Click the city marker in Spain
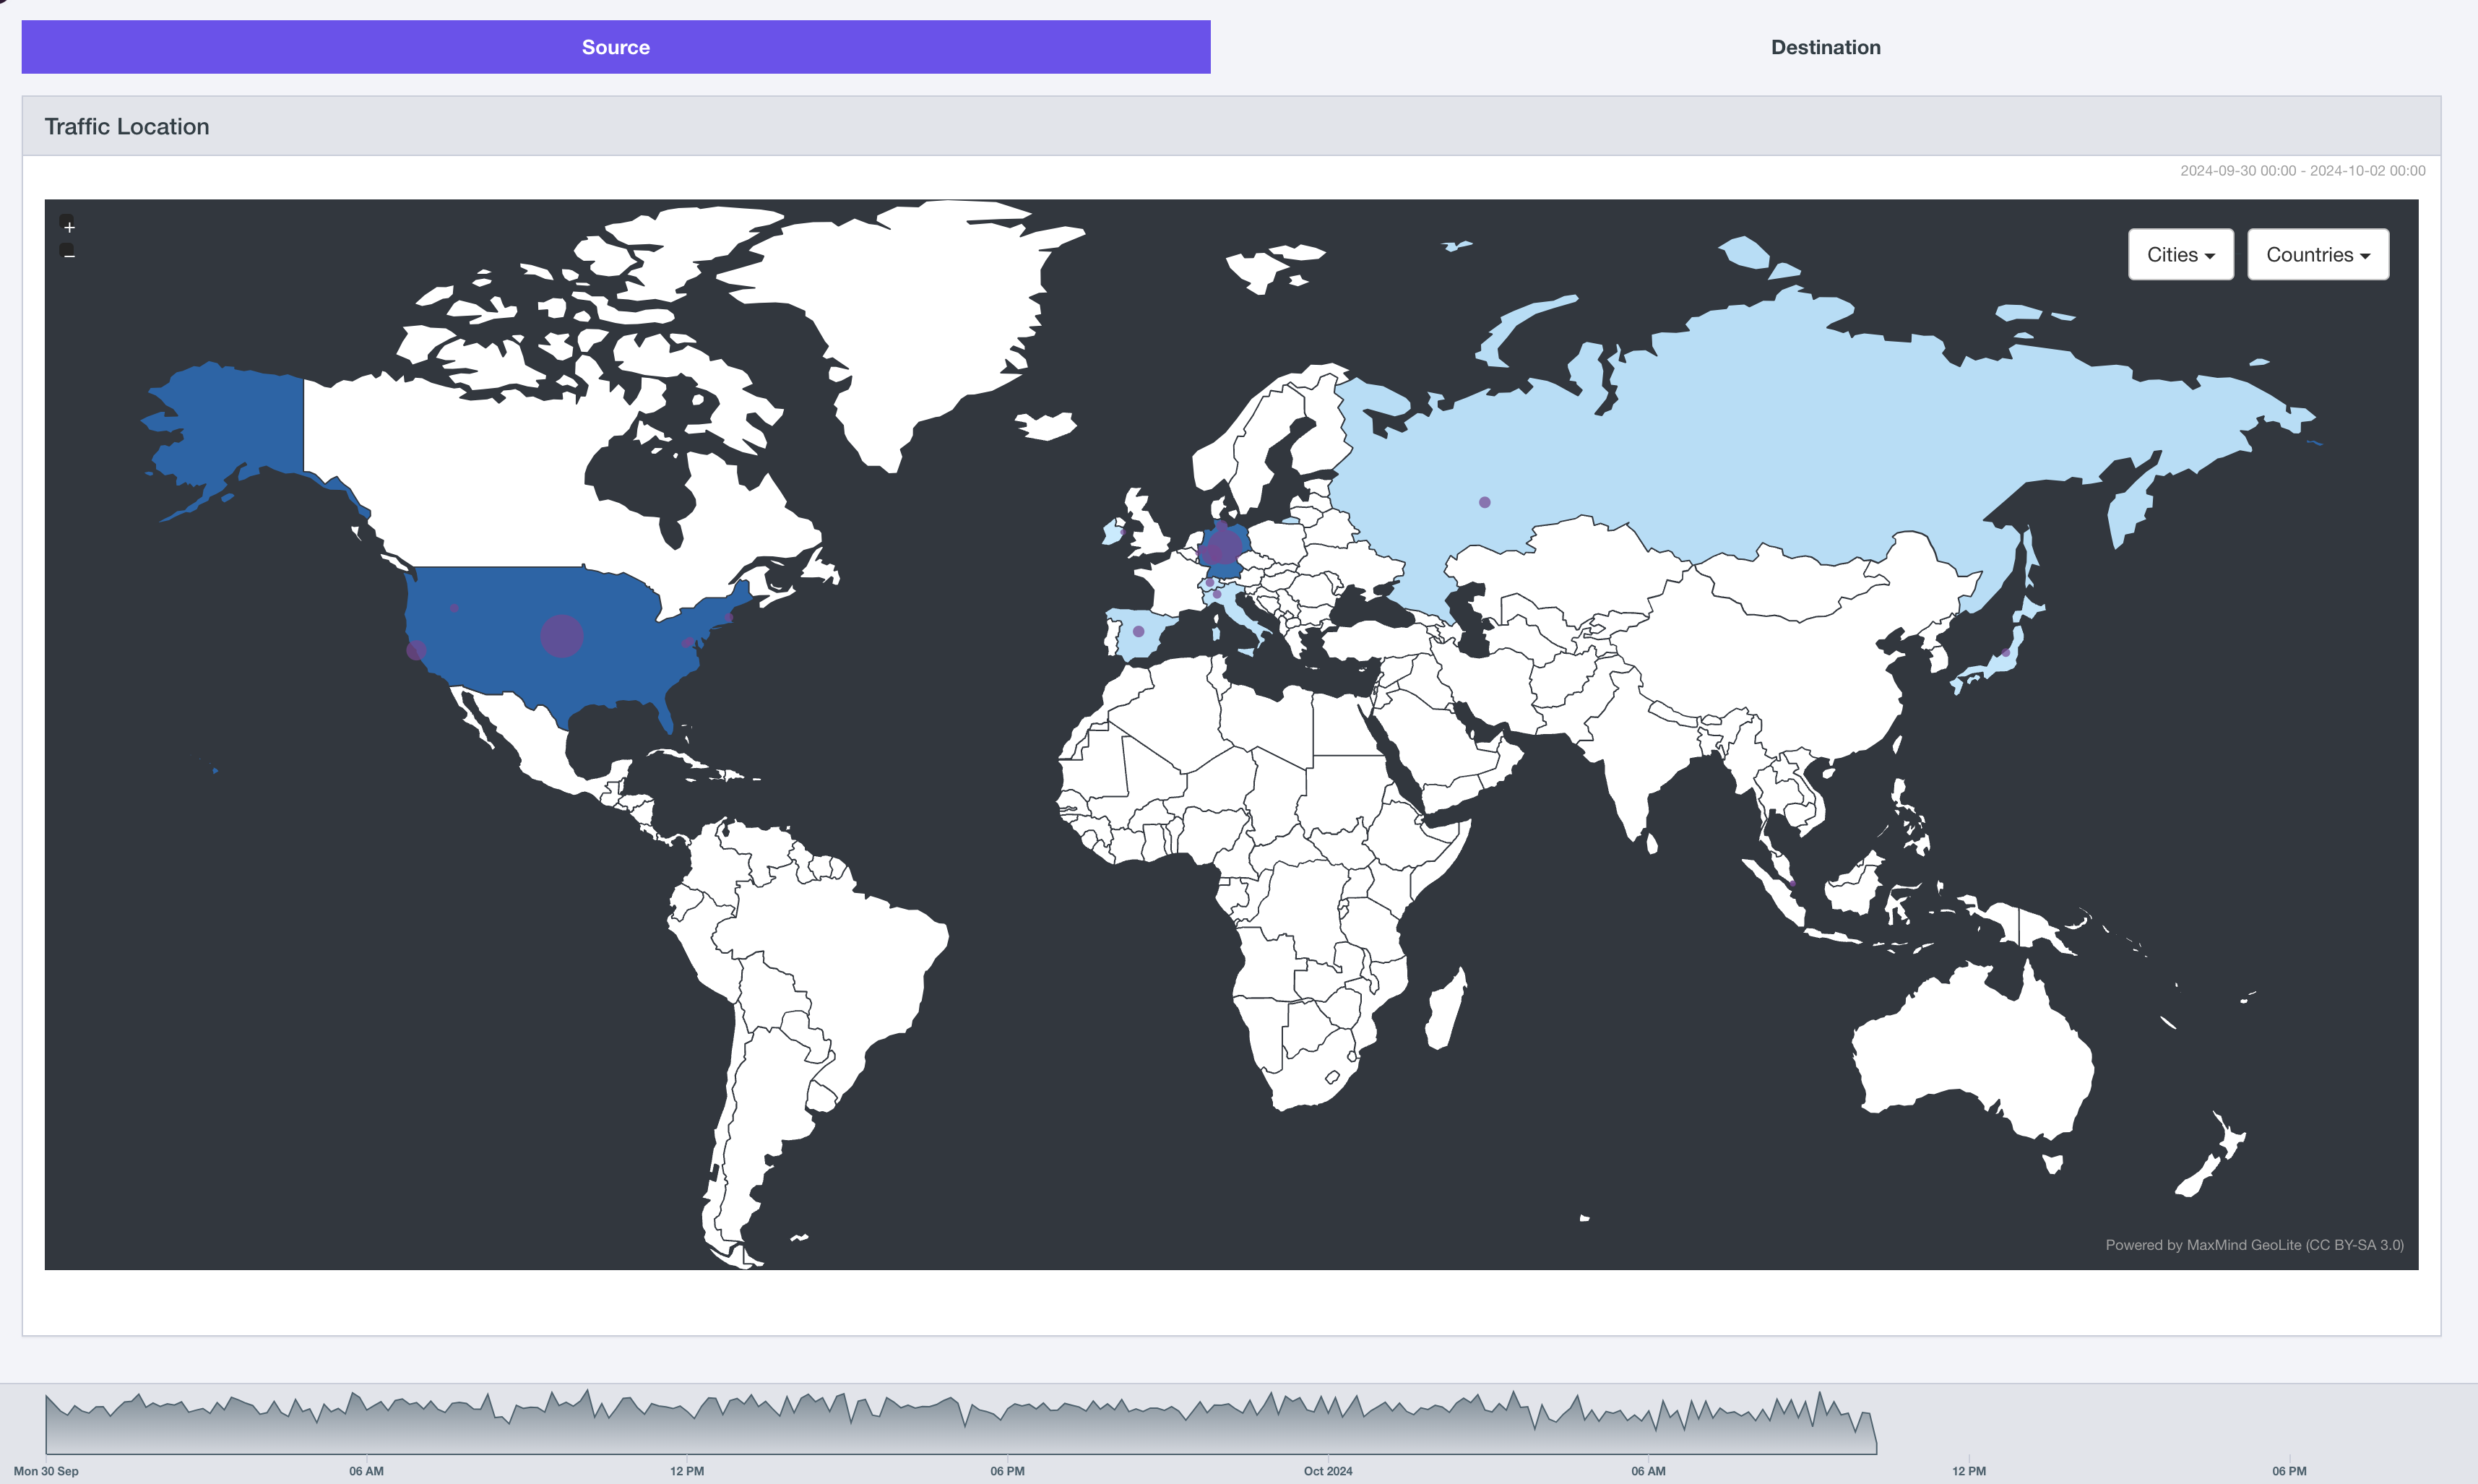This screenshot has height=1484, width=2478. 1138,631
